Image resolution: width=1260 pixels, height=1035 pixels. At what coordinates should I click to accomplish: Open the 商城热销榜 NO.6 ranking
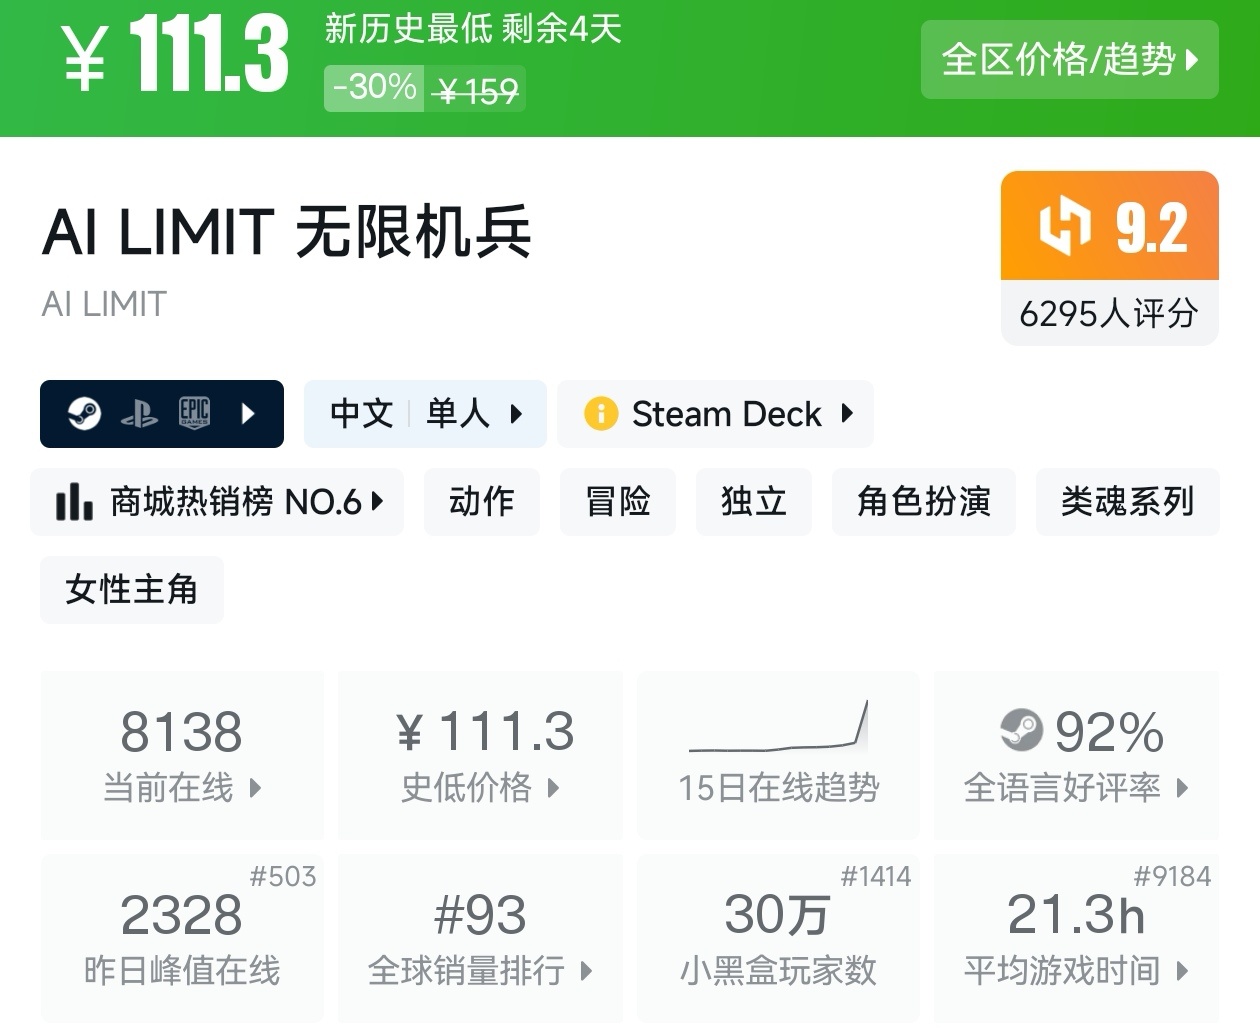218,502
